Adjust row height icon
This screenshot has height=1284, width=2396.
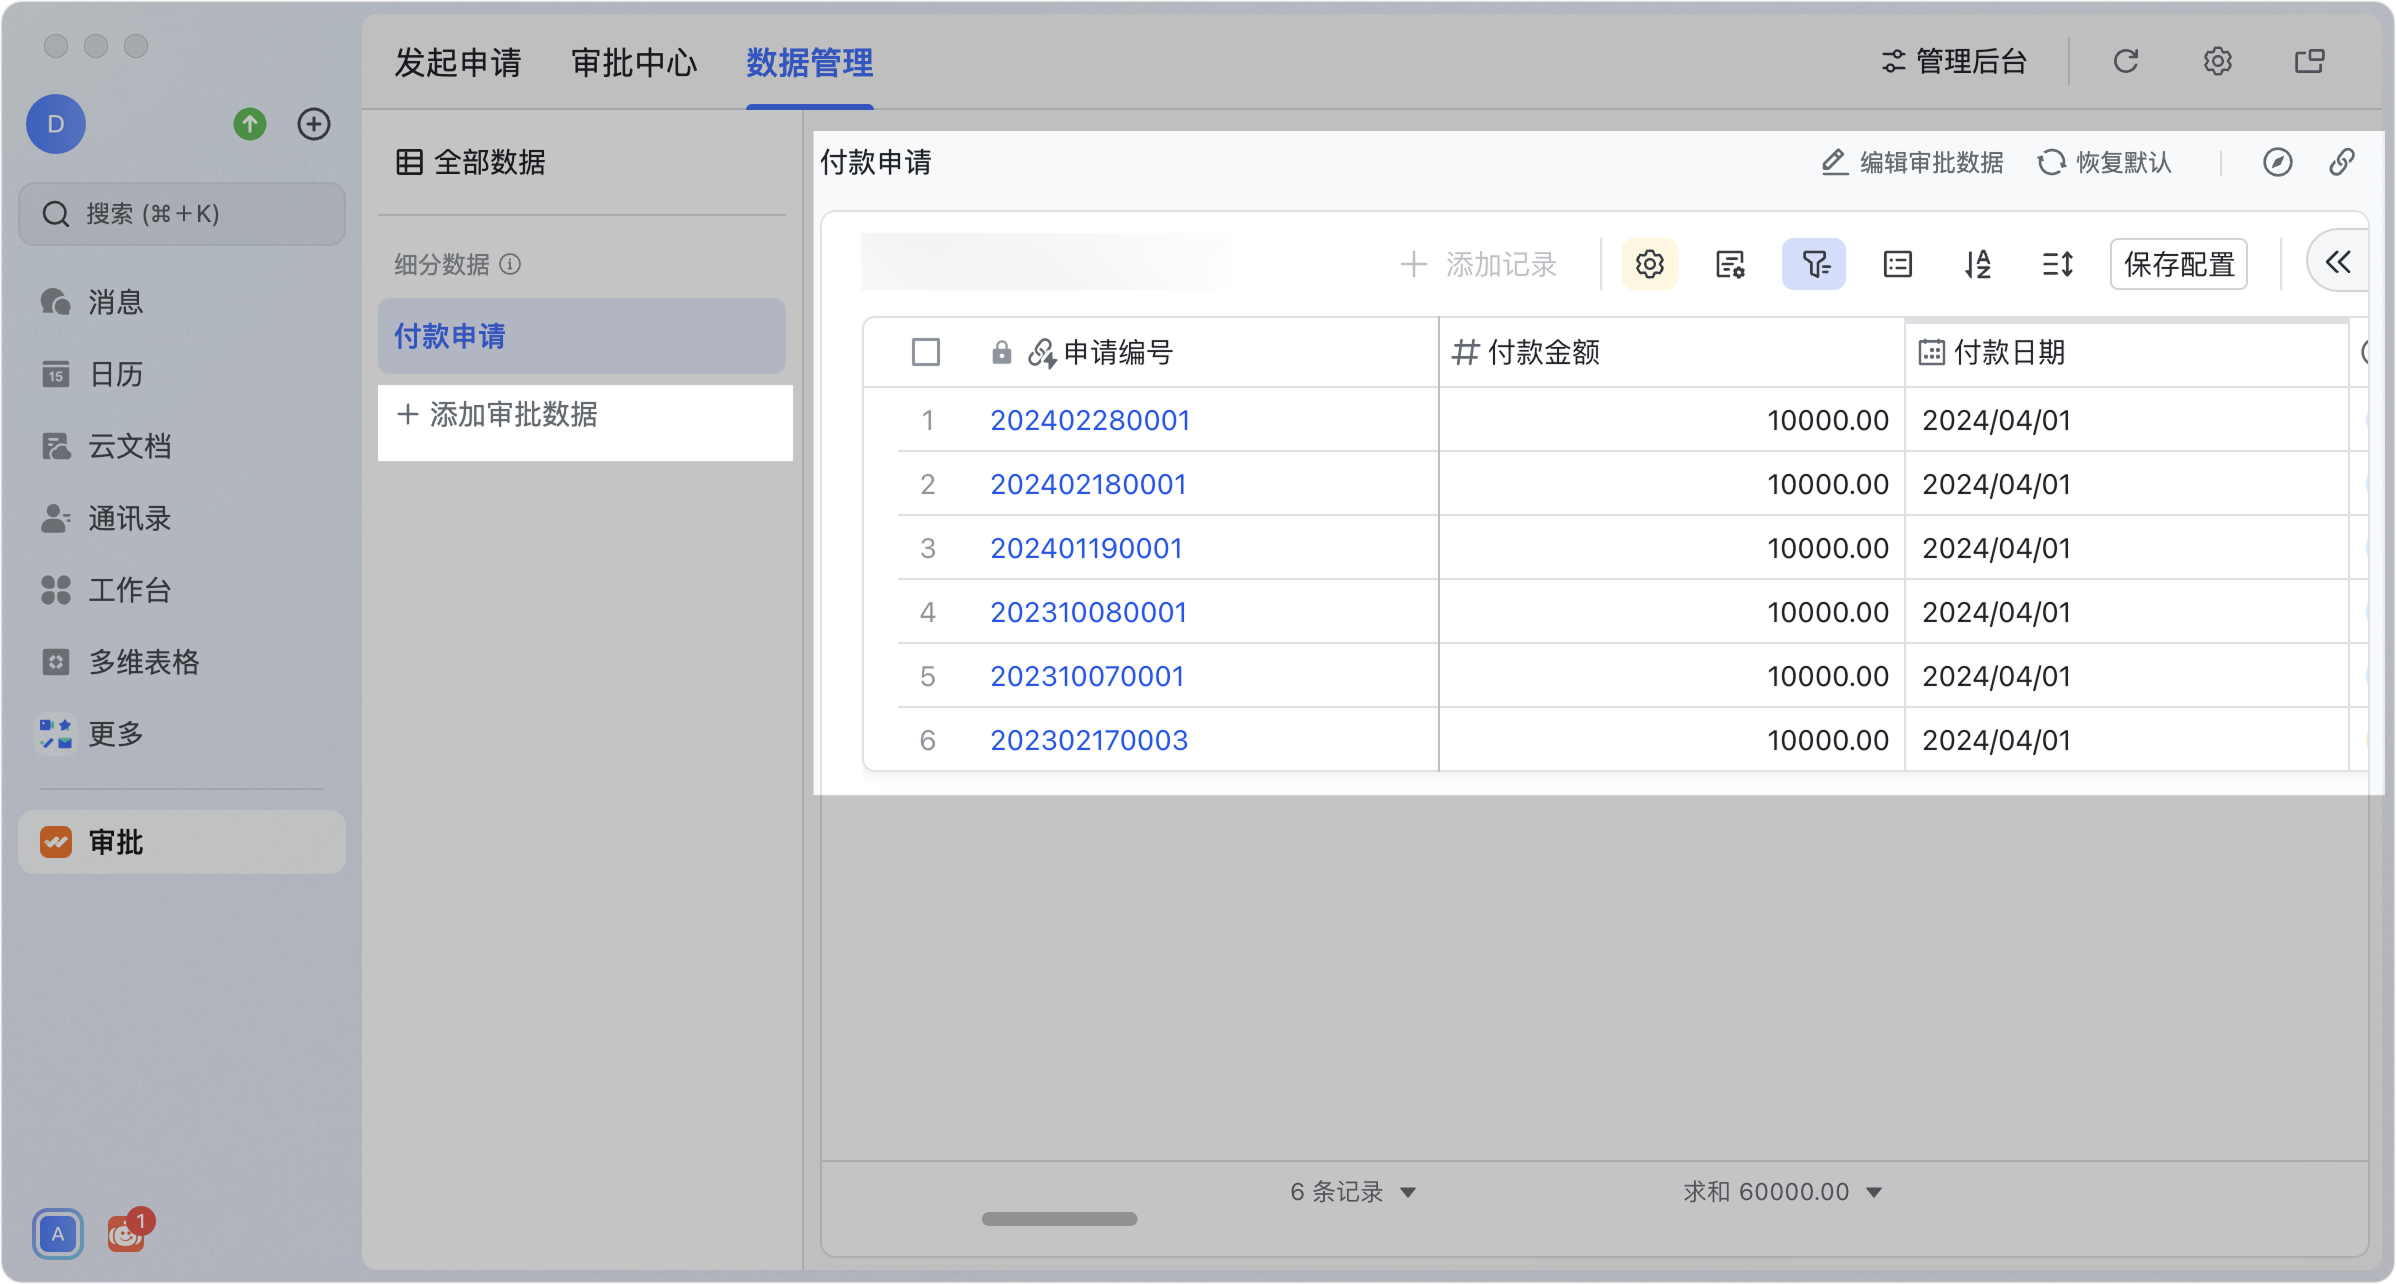pyautogui.click(x=2058, y=264)
